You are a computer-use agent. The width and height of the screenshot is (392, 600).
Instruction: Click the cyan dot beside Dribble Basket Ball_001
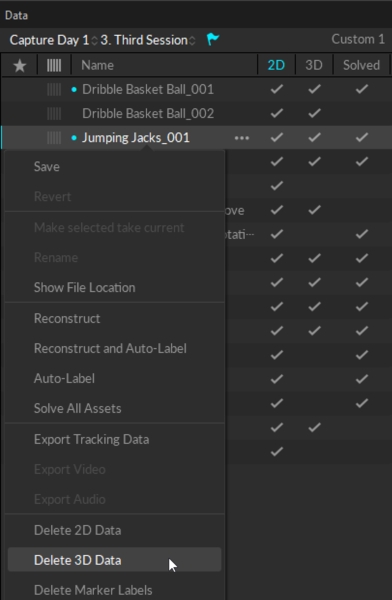(x=74, y=90)
